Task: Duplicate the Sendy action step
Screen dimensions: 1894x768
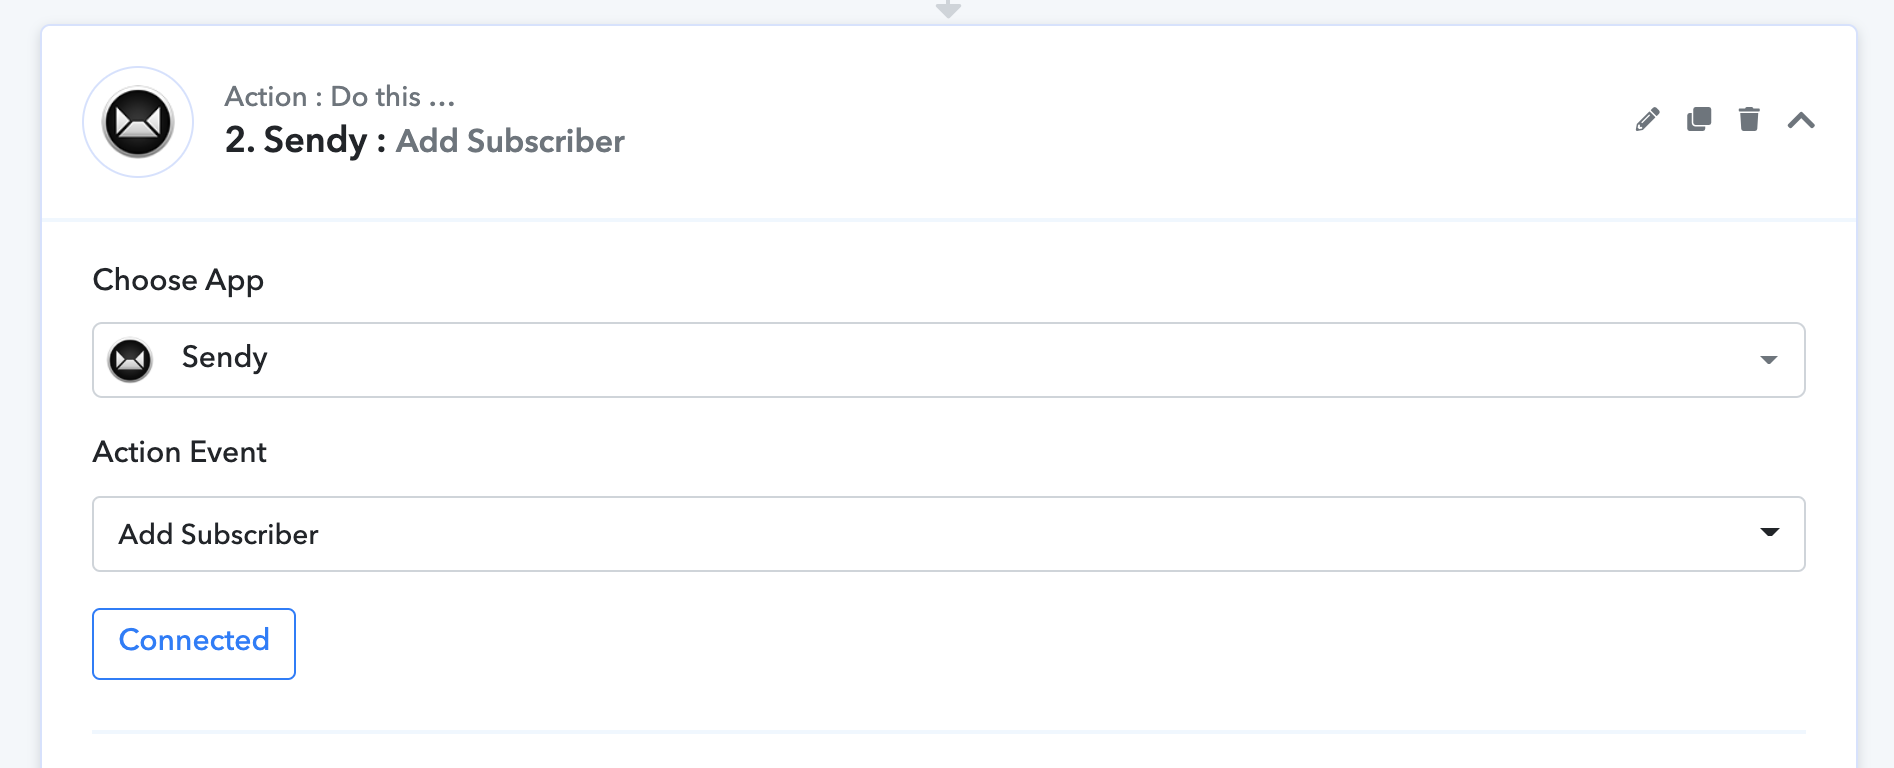Action: 1698,120
